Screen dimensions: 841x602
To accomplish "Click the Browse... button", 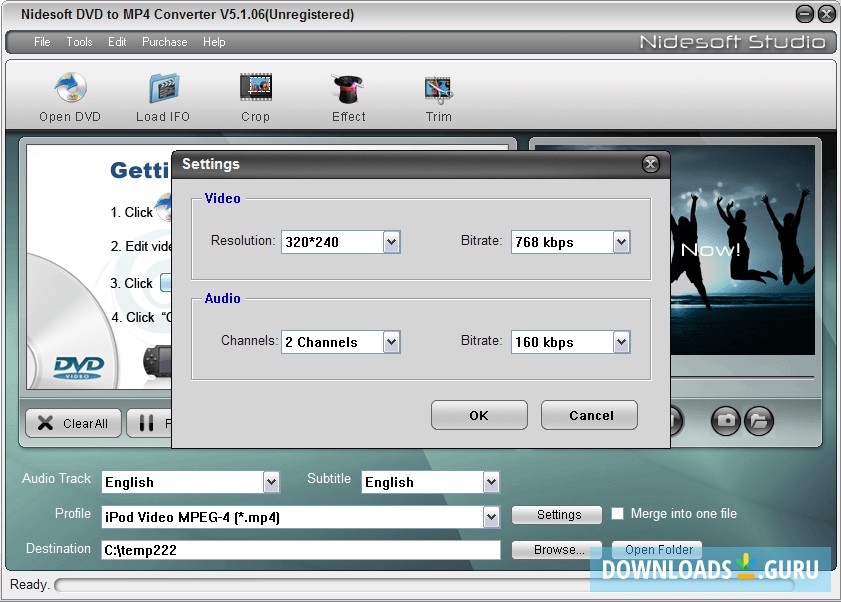I will click(557, 550).
